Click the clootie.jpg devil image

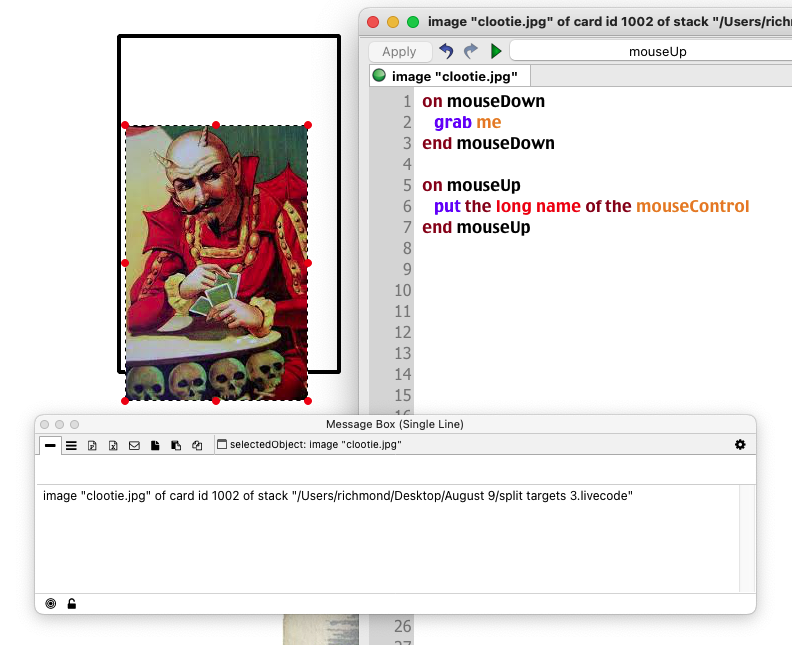tap(216, 262)
